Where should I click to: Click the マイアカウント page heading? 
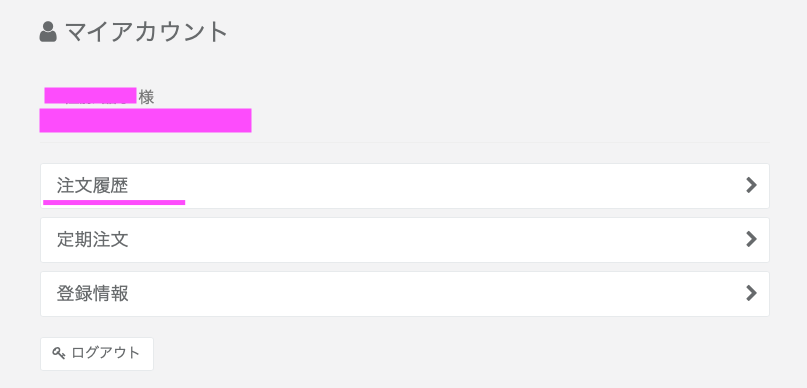146,32
